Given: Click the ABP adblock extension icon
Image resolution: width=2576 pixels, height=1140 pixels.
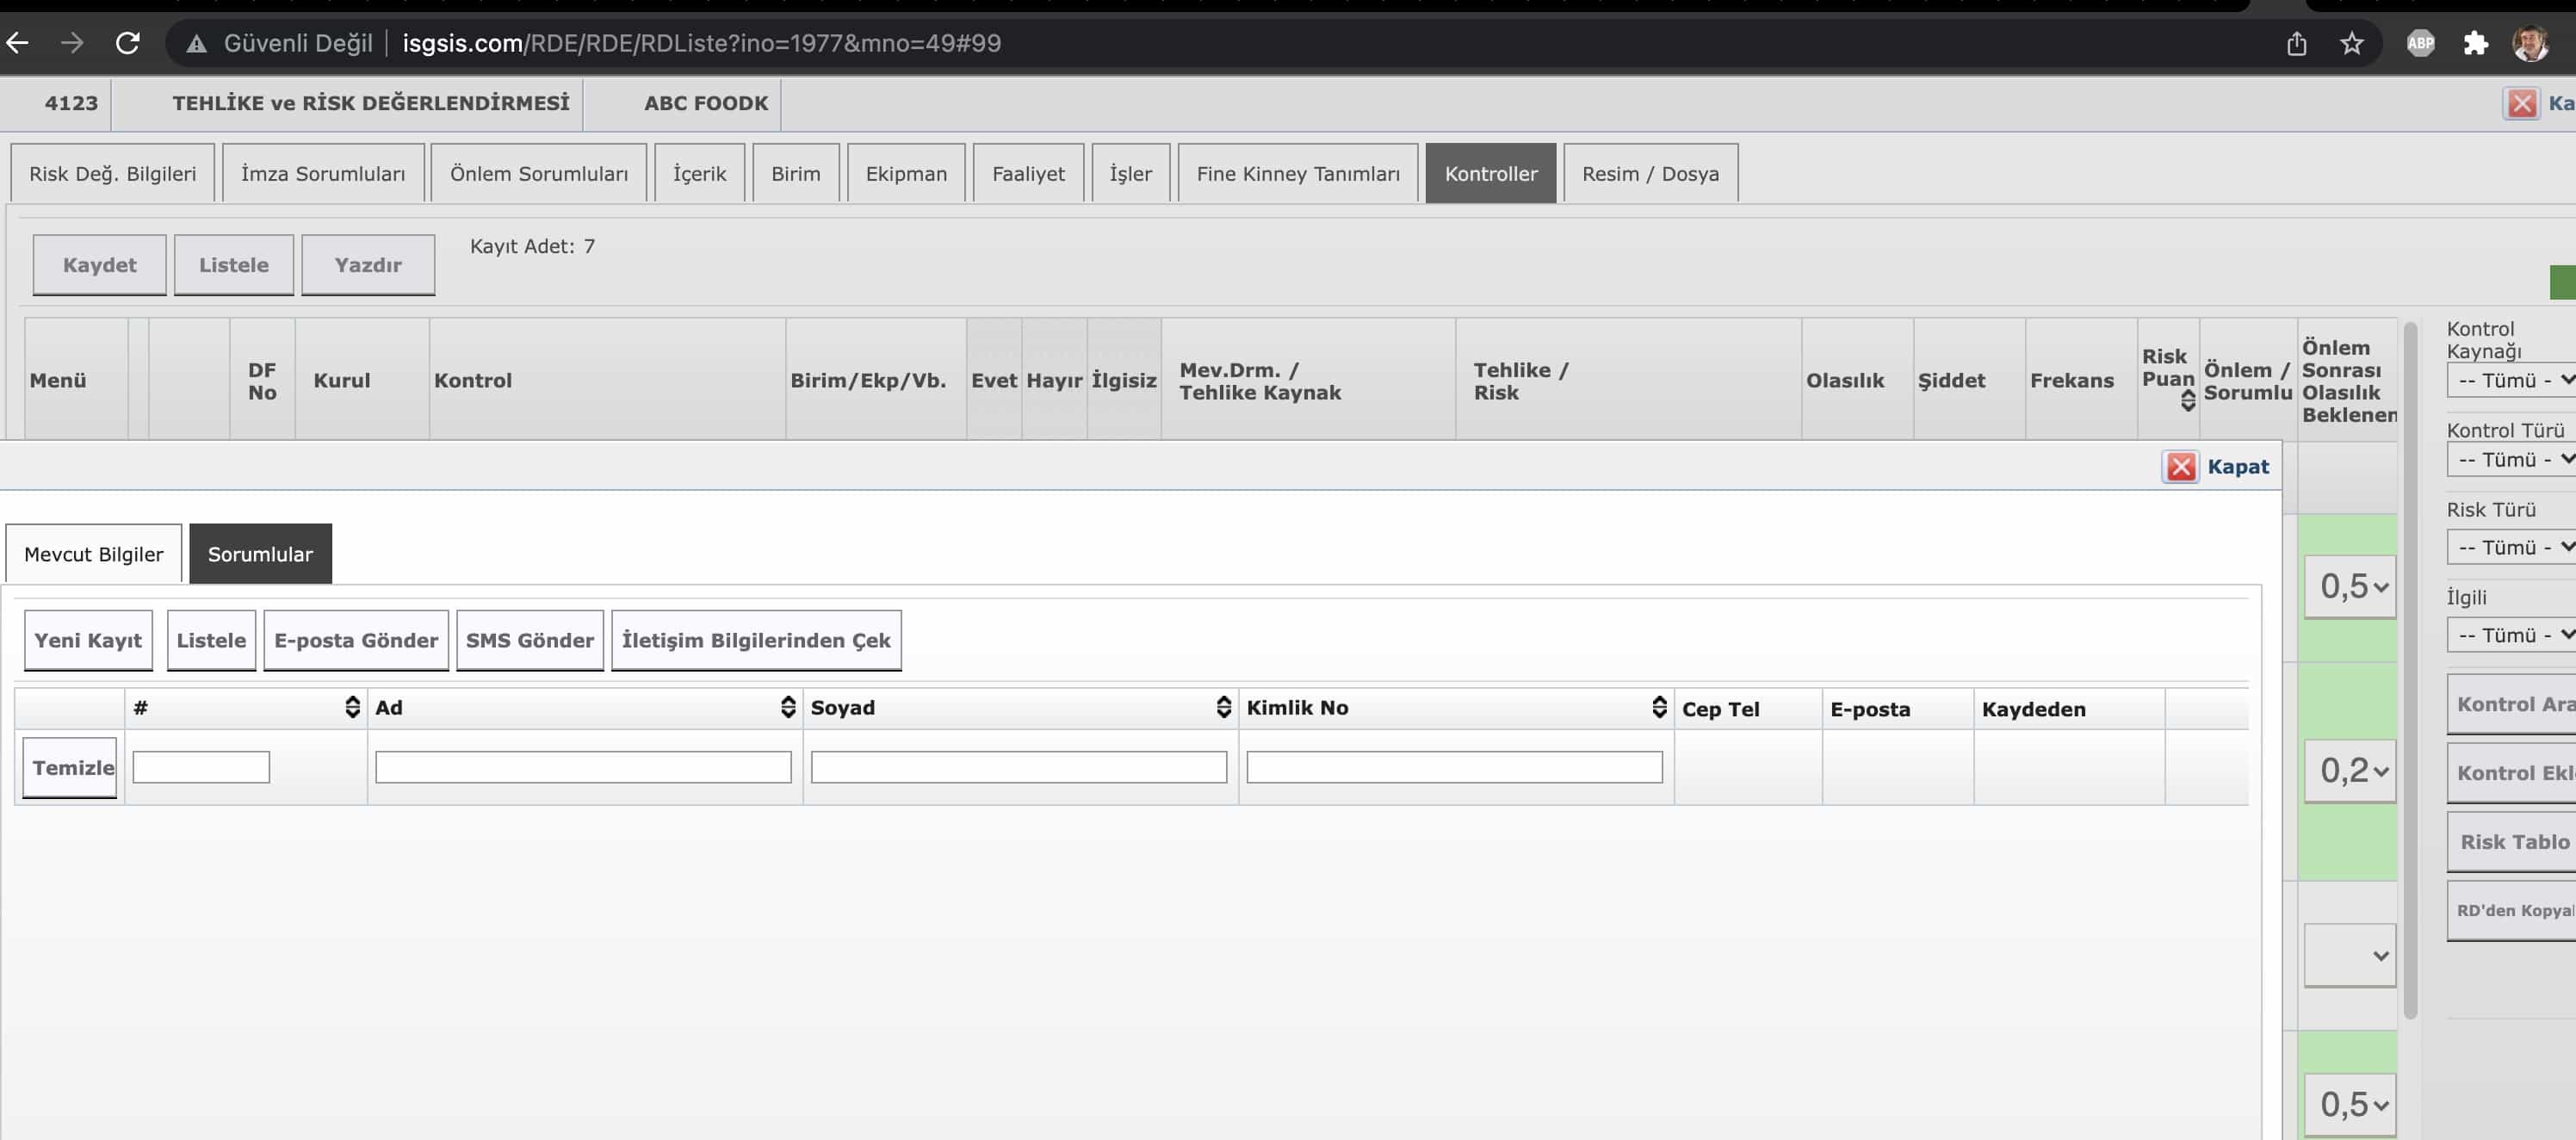Looking at the screenshot, I should [x=2420, y=43].
